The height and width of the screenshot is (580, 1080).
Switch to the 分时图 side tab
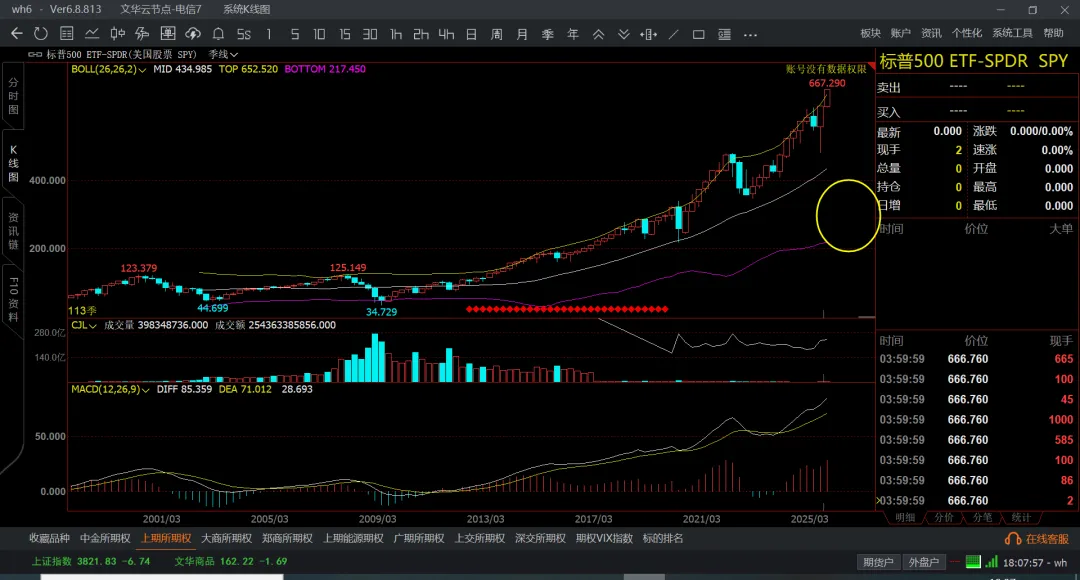pos(13,96)
